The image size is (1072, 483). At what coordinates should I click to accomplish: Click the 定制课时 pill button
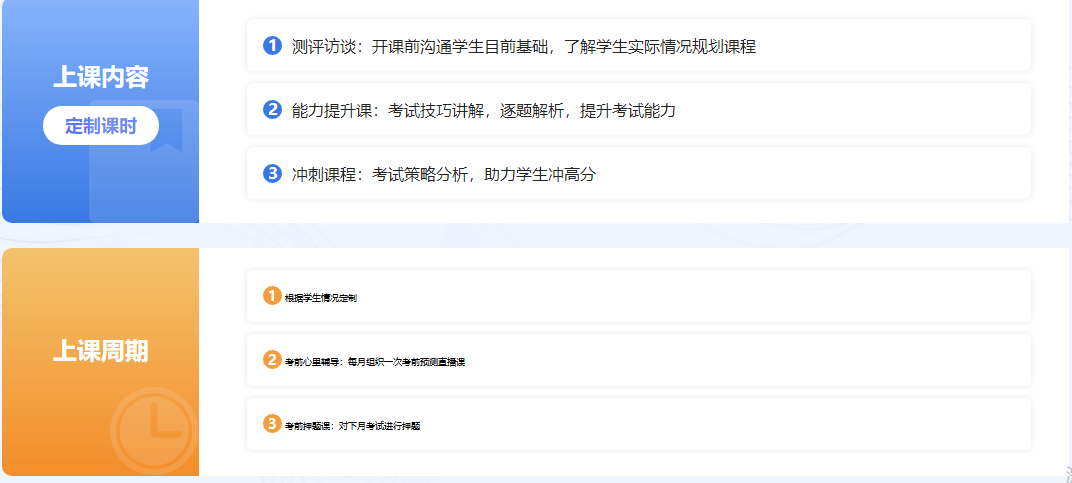[x=101, y=126]
